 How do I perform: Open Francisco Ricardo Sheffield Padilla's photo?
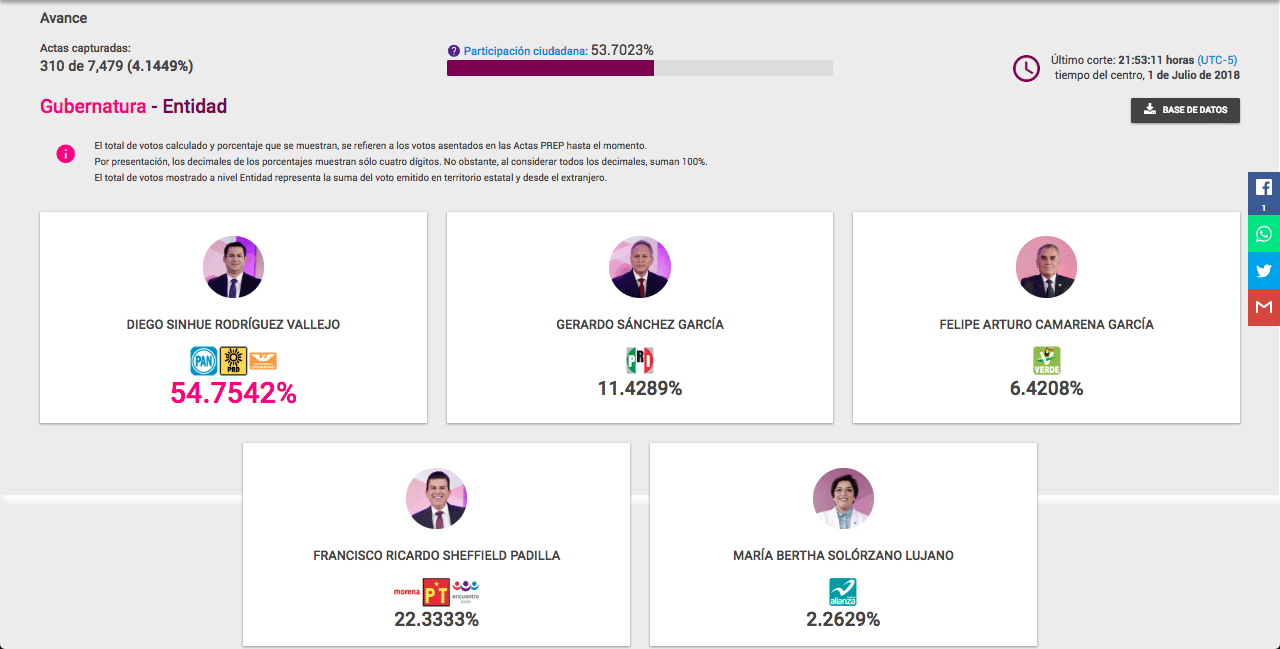point(436,498)
